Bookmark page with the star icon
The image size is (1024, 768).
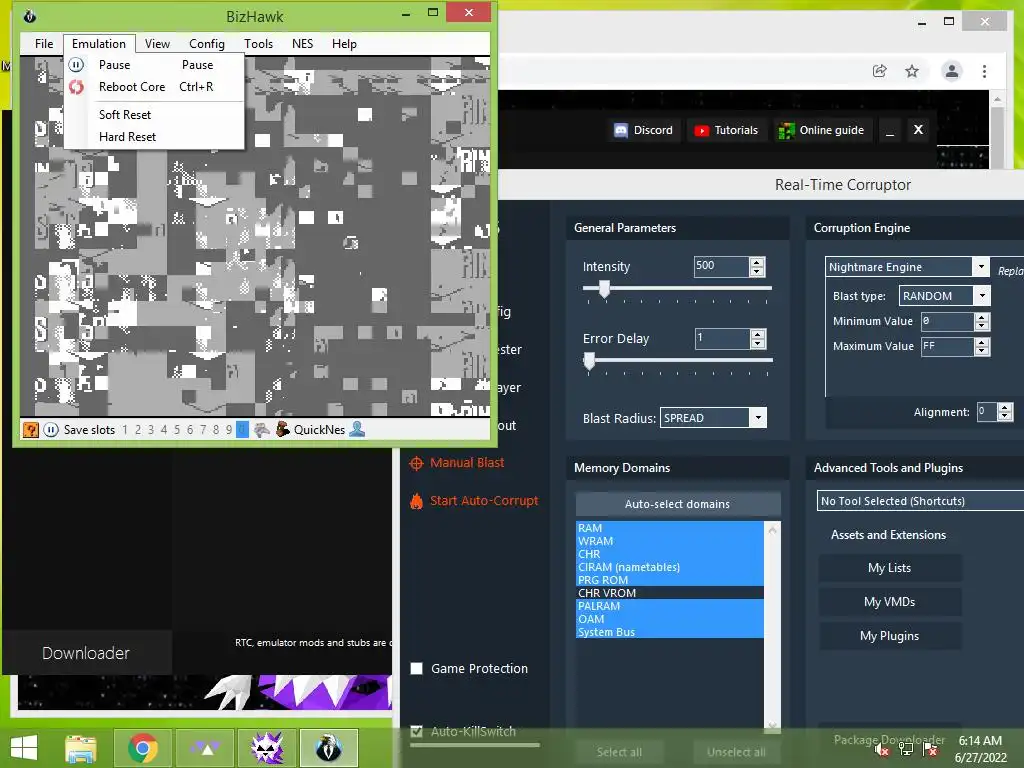(x=912, y=71)
